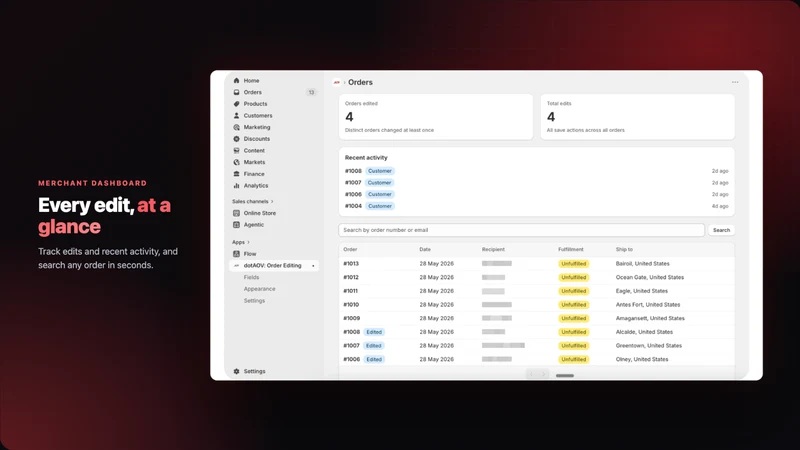Click the Orders edited card
Image resolution: width=800 pixels, height=450 pixels.
[436, 117]
